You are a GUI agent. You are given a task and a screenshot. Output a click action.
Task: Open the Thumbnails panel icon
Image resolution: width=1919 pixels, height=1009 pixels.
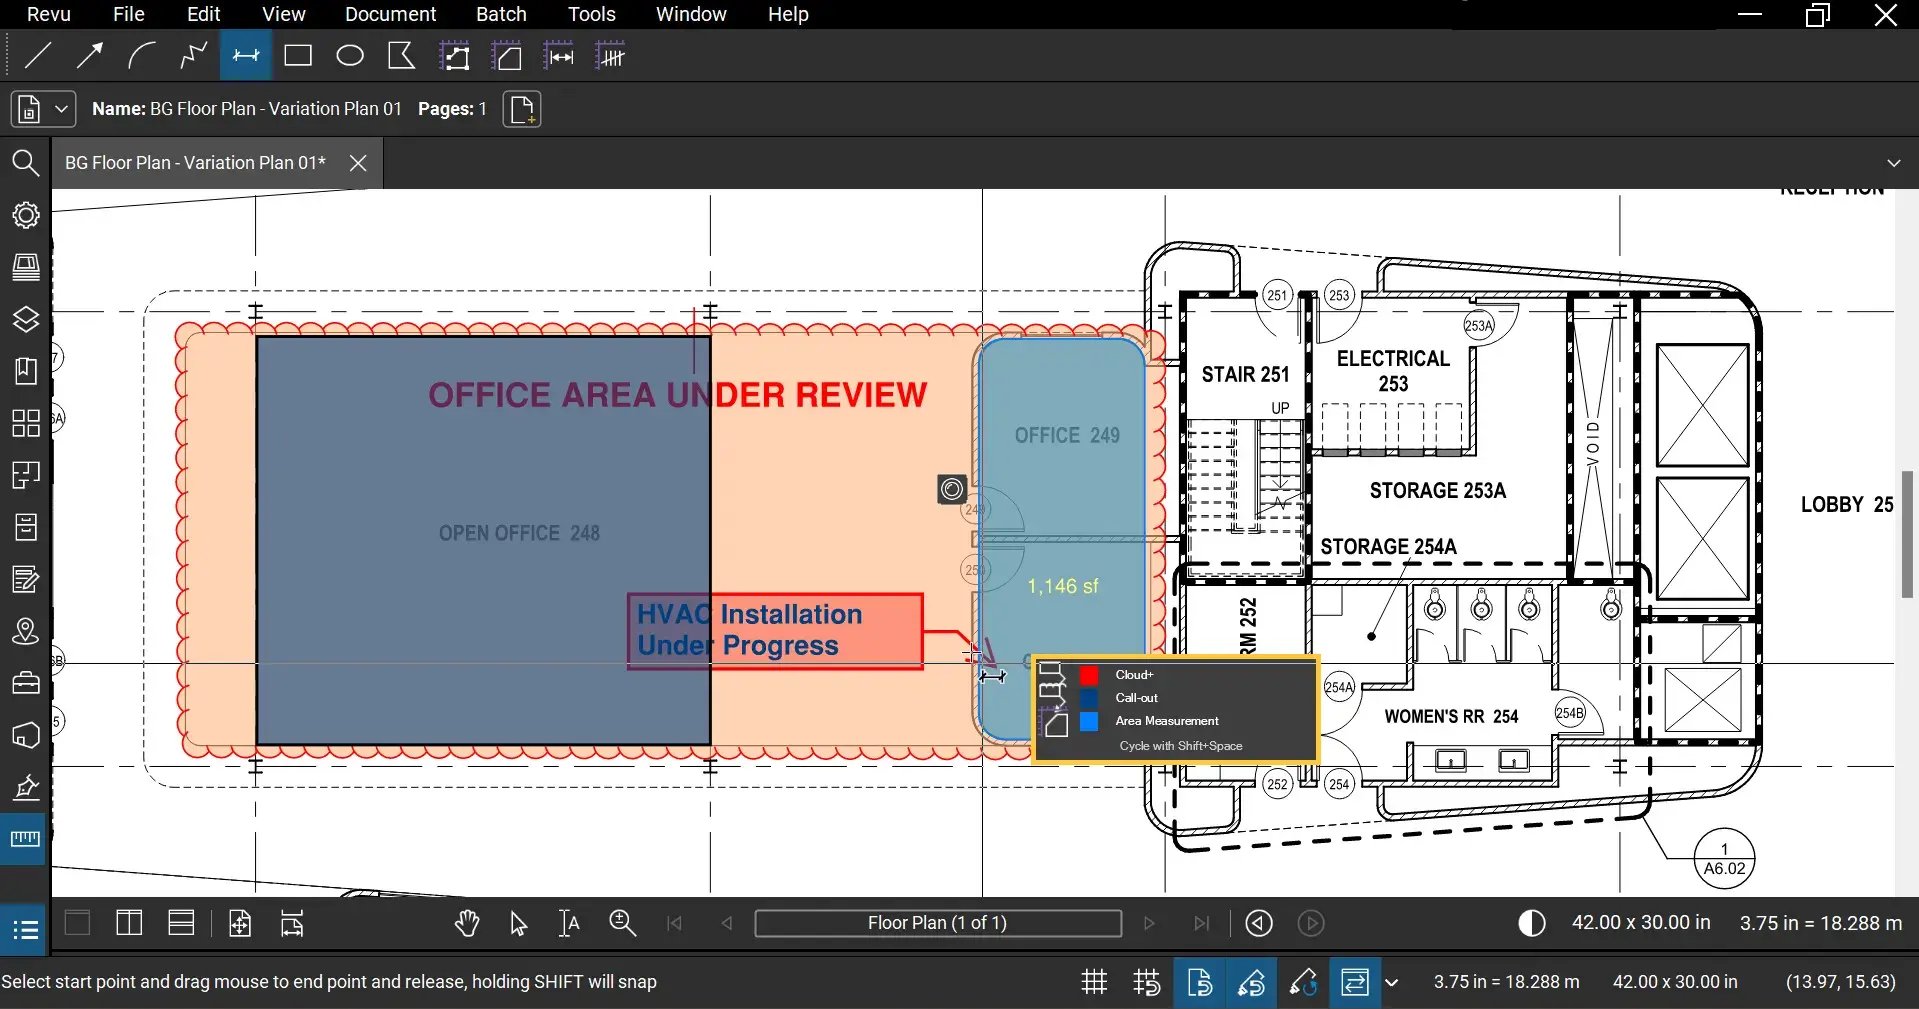26,423
